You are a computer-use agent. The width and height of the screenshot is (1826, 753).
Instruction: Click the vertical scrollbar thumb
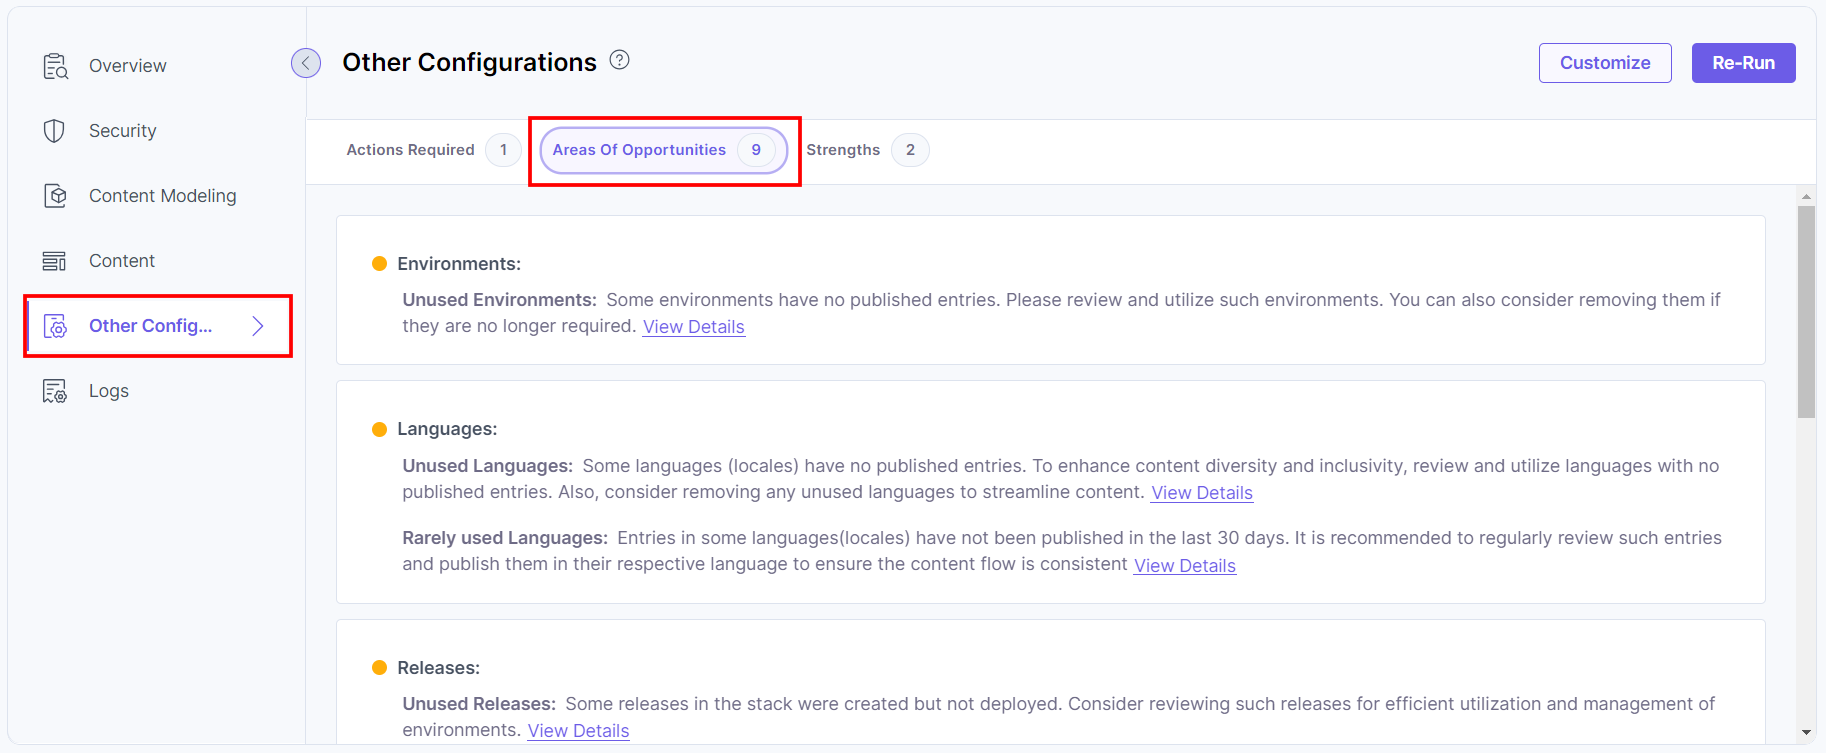coord(1806,311)
